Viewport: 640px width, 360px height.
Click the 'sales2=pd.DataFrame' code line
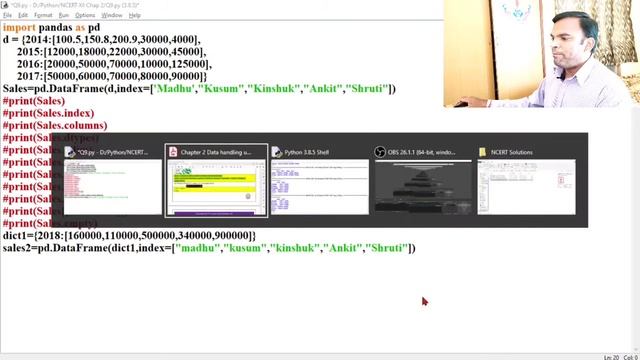[x=209, y=248]
